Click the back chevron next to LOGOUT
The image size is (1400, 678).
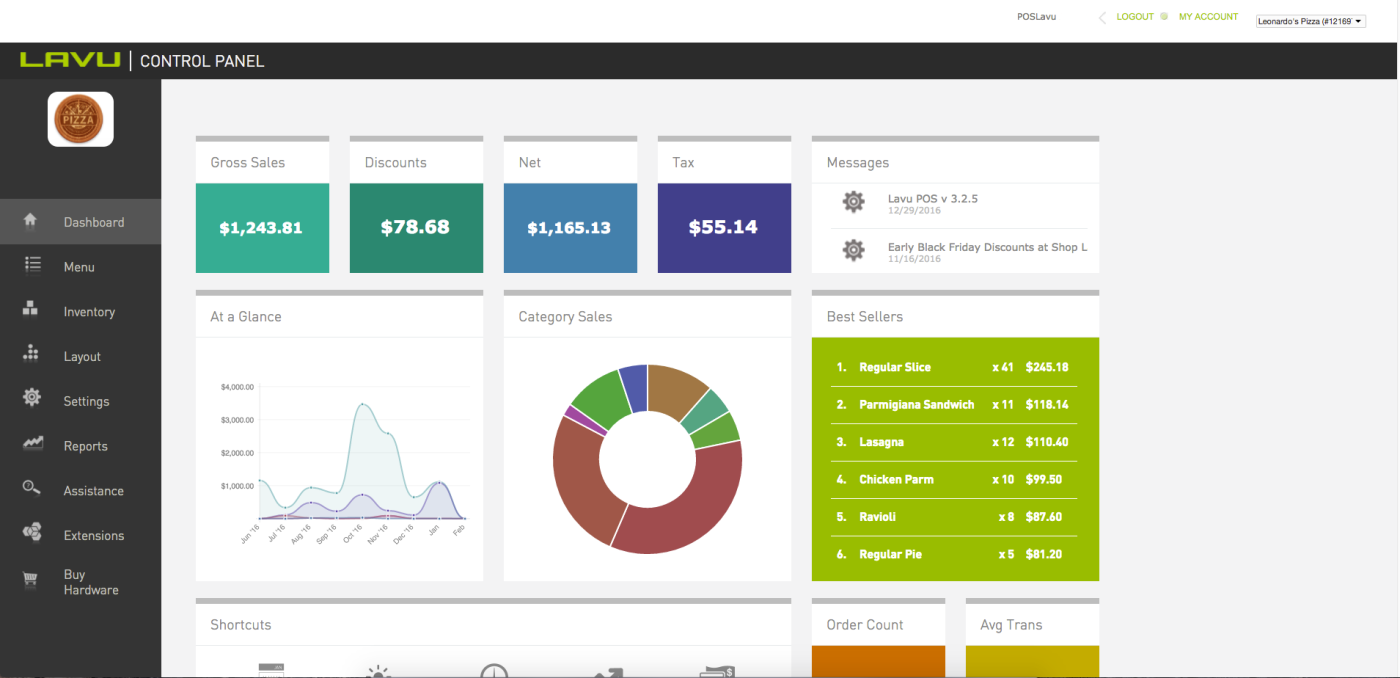pos(1103,17)
